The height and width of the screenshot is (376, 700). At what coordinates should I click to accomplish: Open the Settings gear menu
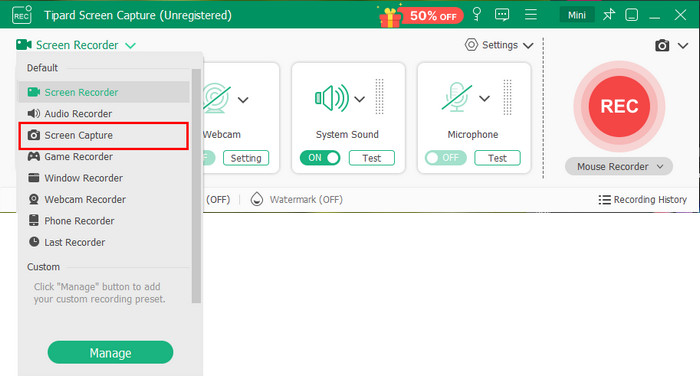tap(499, 45)
